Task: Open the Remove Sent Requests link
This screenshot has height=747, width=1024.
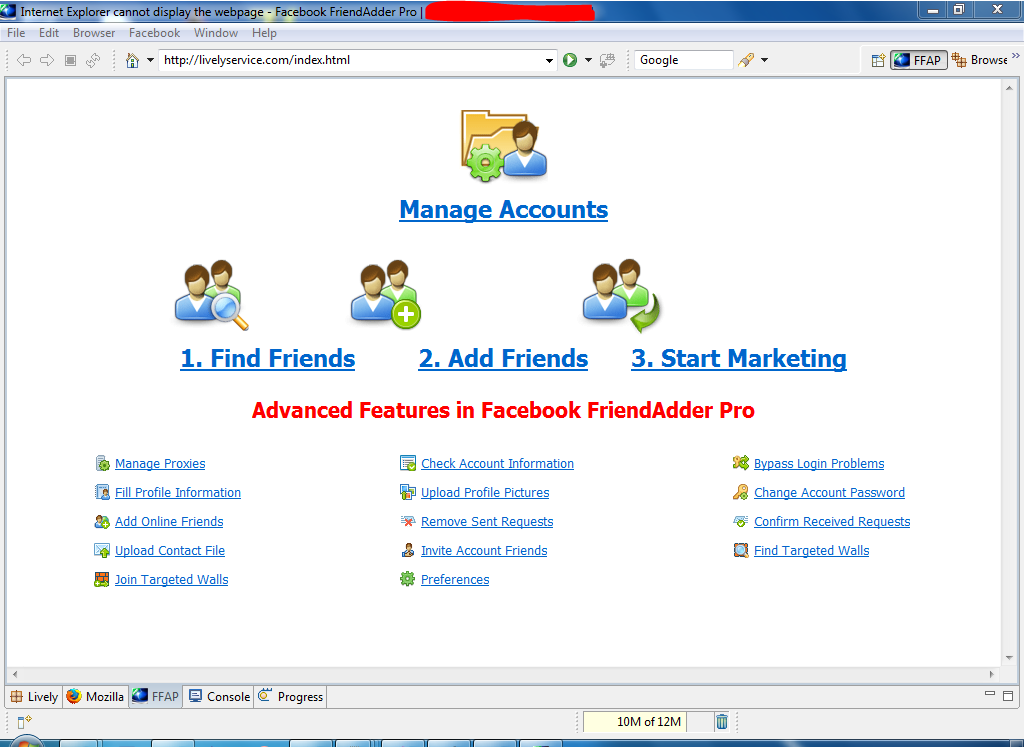Action: click(487, 522)
